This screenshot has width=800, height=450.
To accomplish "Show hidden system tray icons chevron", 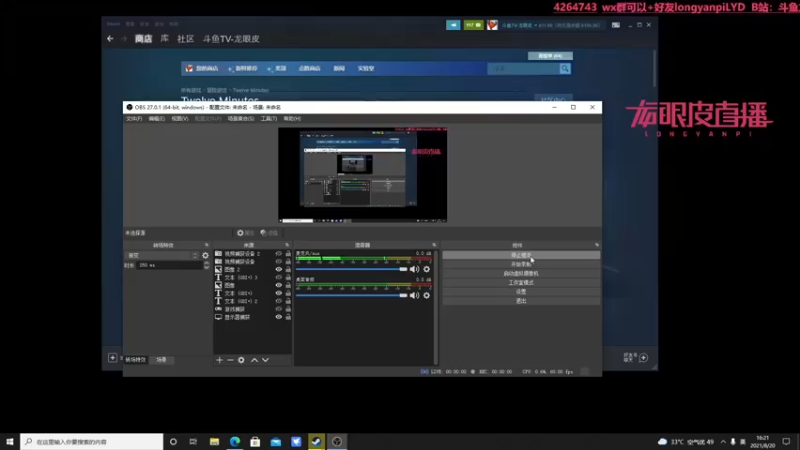I will pyautogui.click(x=723, y=441).
